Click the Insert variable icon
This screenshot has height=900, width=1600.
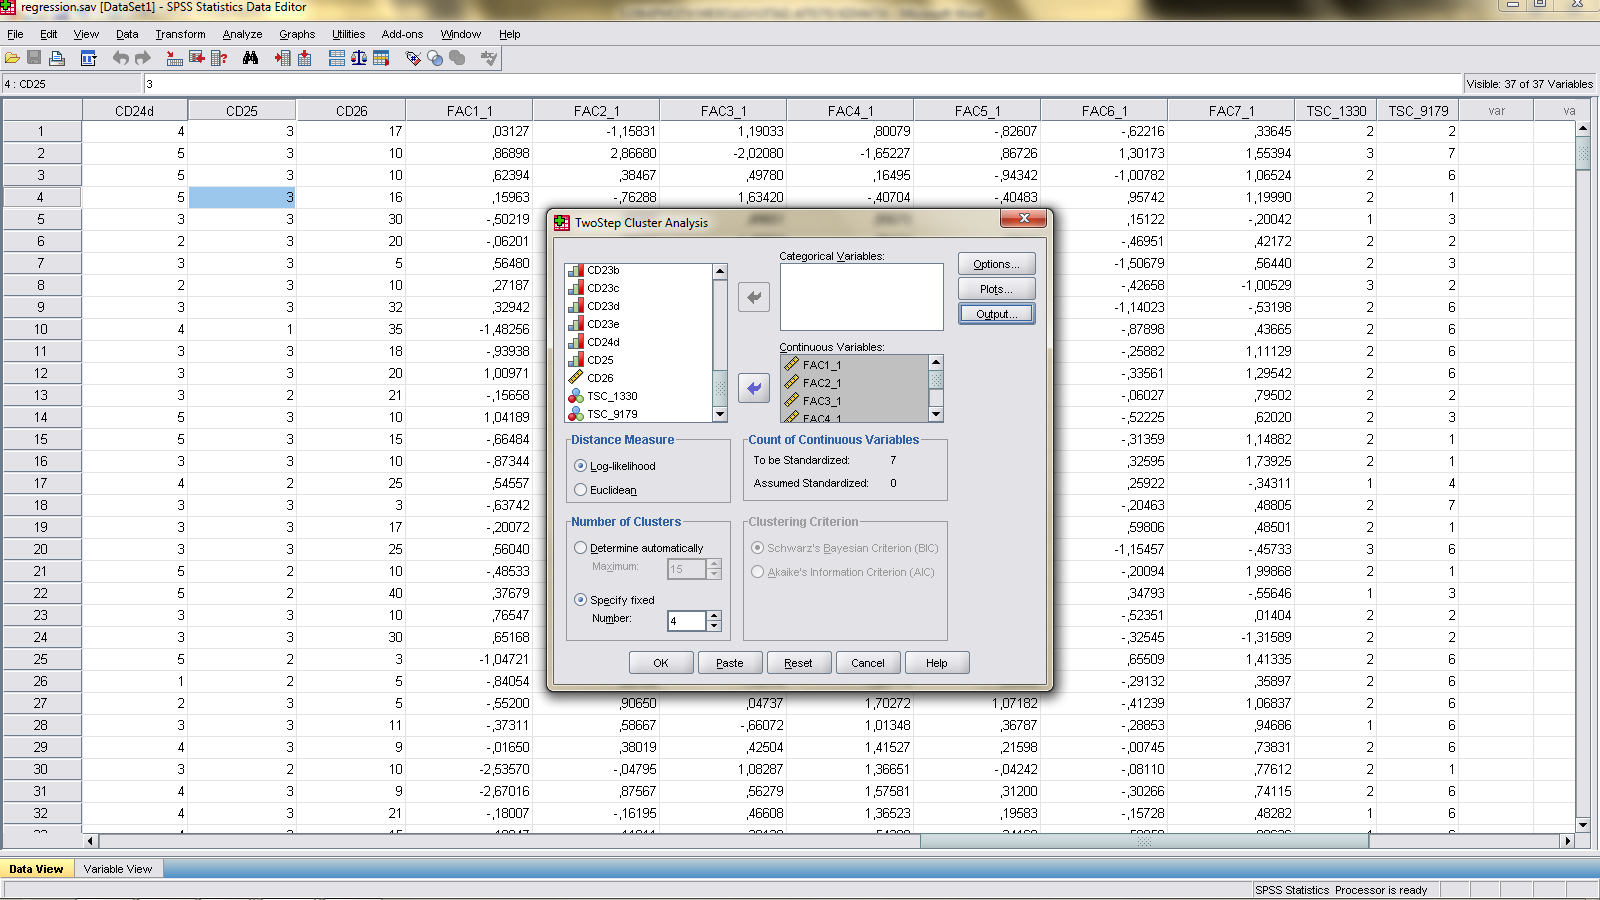(305, 58)
